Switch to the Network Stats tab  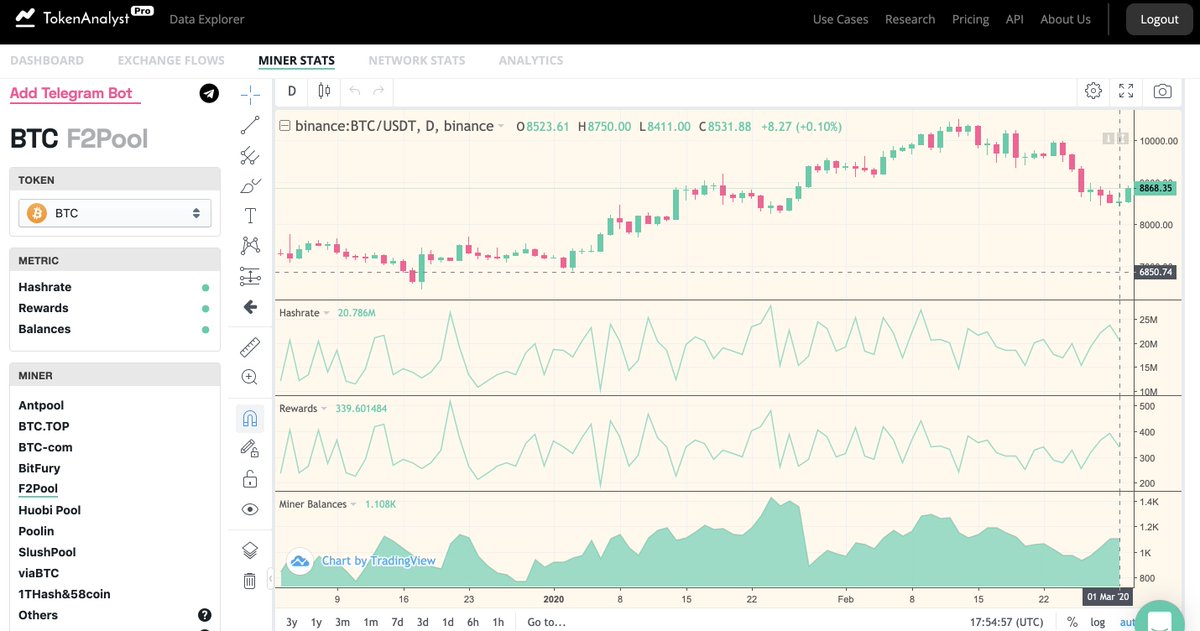click(416, 60)
